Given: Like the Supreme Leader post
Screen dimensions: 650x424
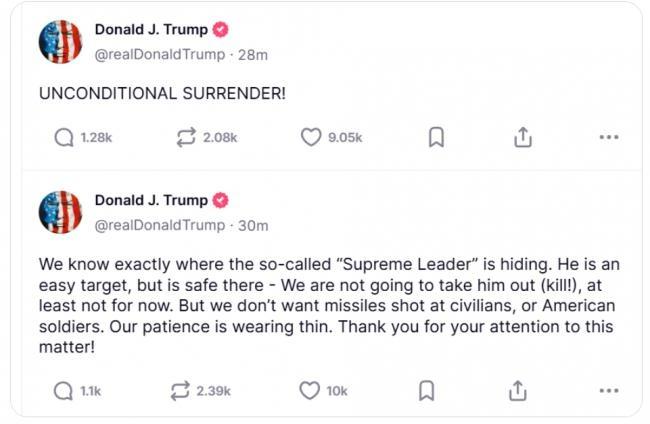Looking at the screenshot, I should click(310, 391).
